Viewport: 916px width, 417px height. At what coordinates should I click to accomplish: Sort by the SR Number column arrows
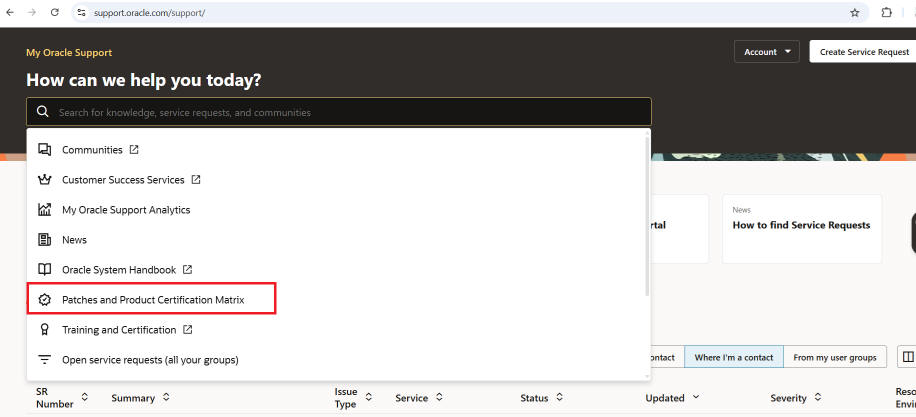click(85, 397)
